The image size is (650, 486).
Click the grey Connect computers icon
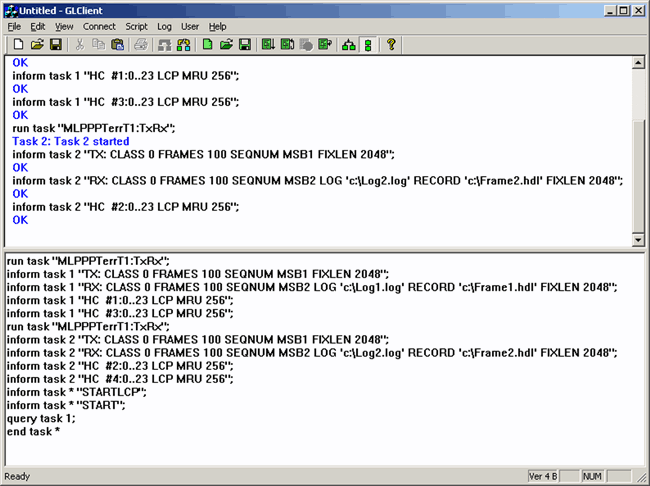click(x=165, y=44)
